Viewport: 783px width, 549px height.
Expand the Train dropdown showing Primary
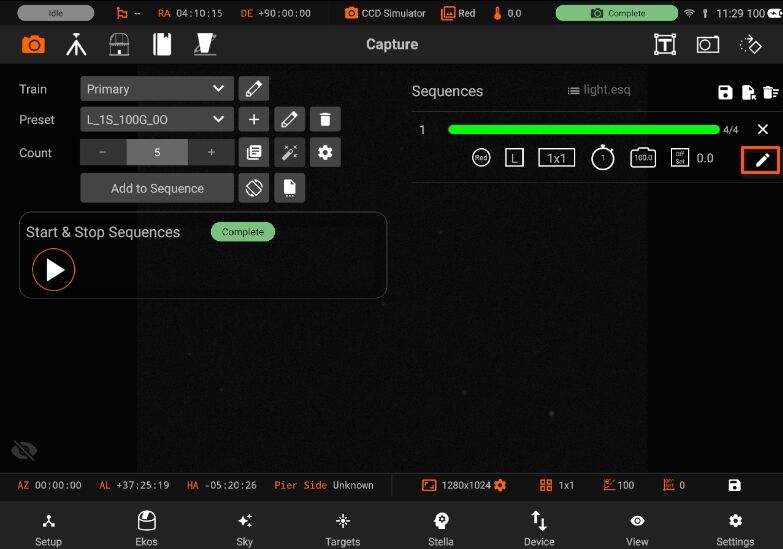157,89
